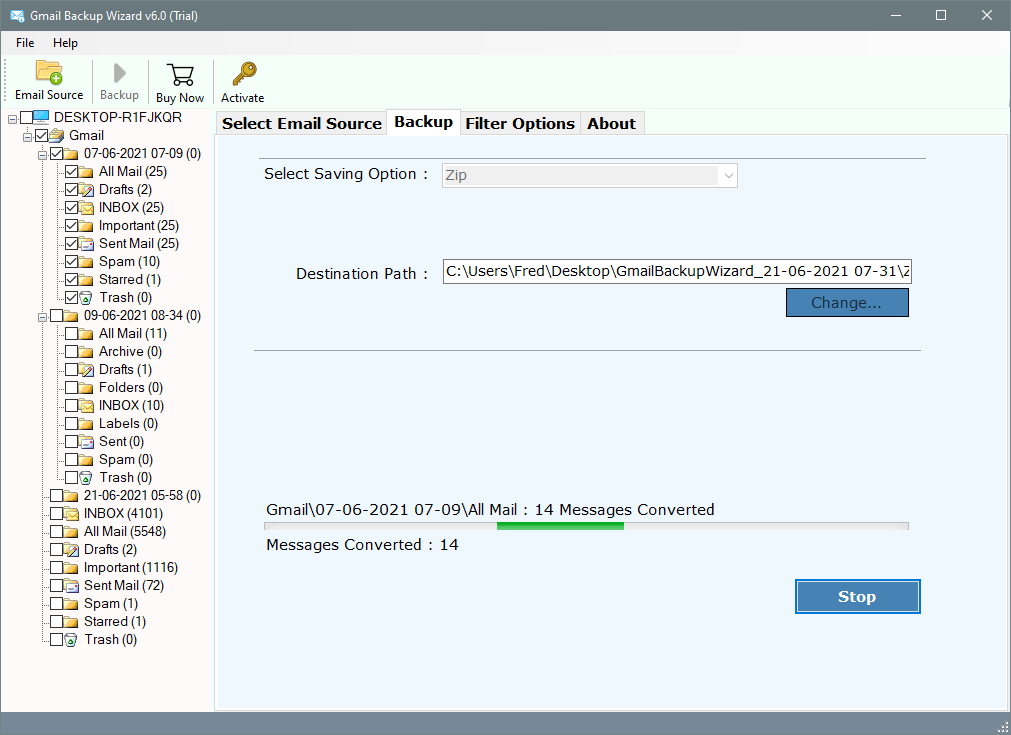Image resolution: width=1011 pixels, height=735 pixels.
Task: Check the 09-06-2021 08-34 checkbox
Action: 57,315
